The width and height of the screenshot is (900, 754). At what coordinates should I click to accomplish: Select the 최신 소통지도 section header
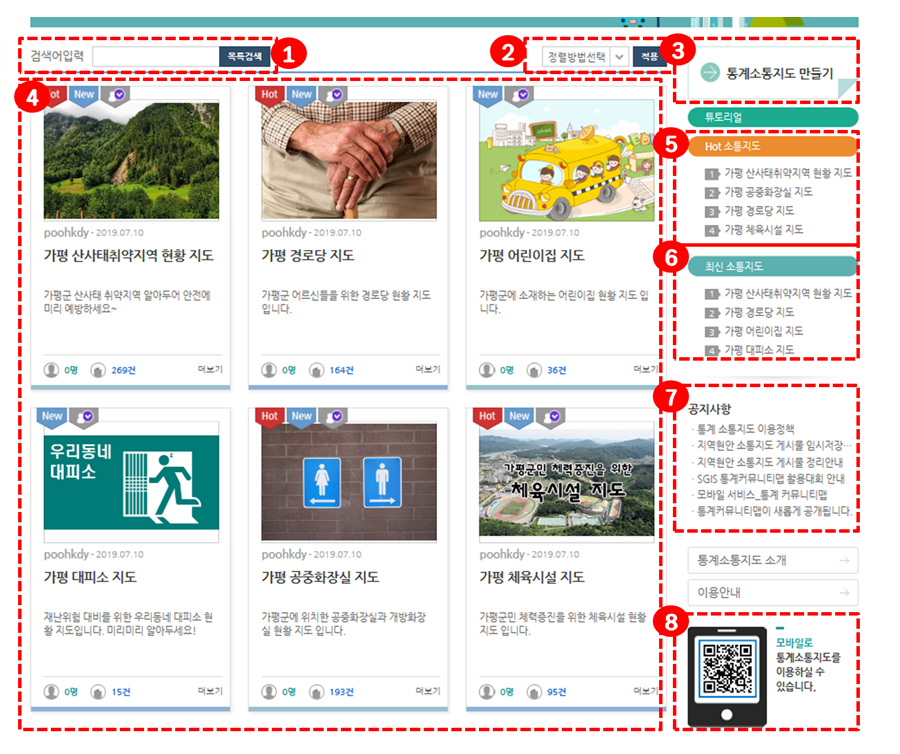[774, 268]
